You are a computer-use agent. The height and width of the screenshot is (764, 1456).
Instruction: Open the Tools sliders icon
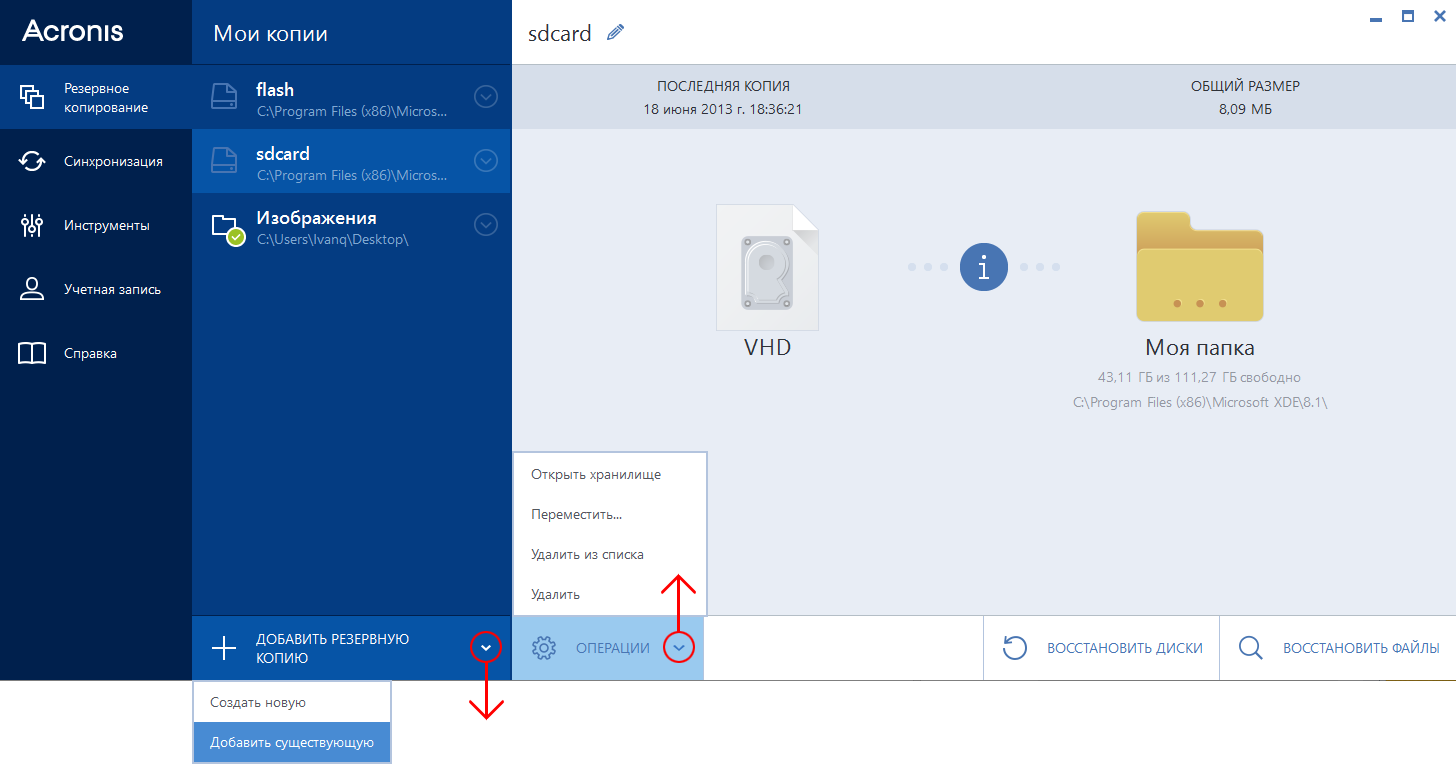click(x=32, y=225)
